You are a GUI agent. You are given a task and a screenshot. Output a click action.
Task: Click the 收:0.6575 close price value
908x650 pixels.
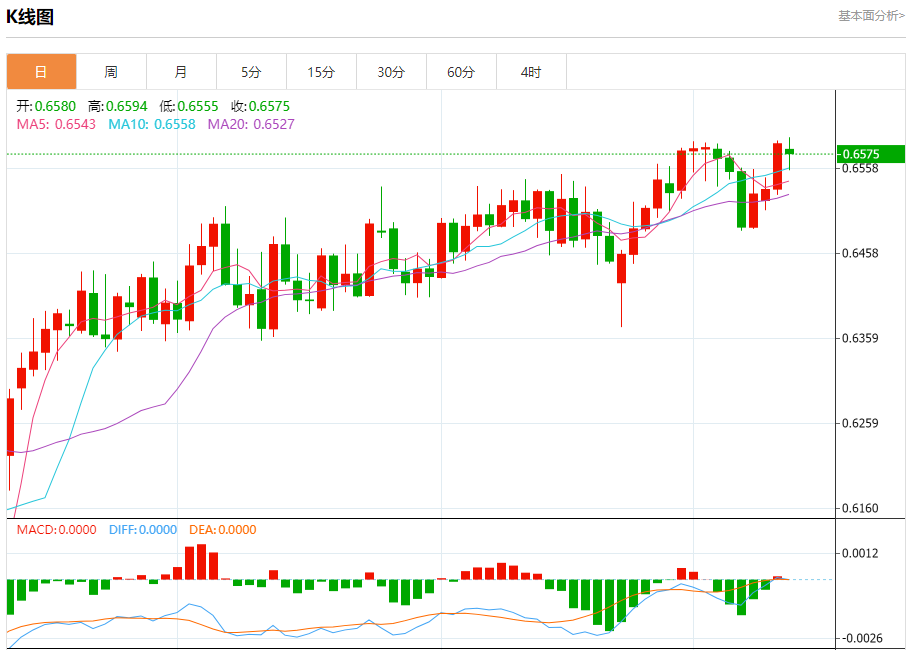click(260, 106)
